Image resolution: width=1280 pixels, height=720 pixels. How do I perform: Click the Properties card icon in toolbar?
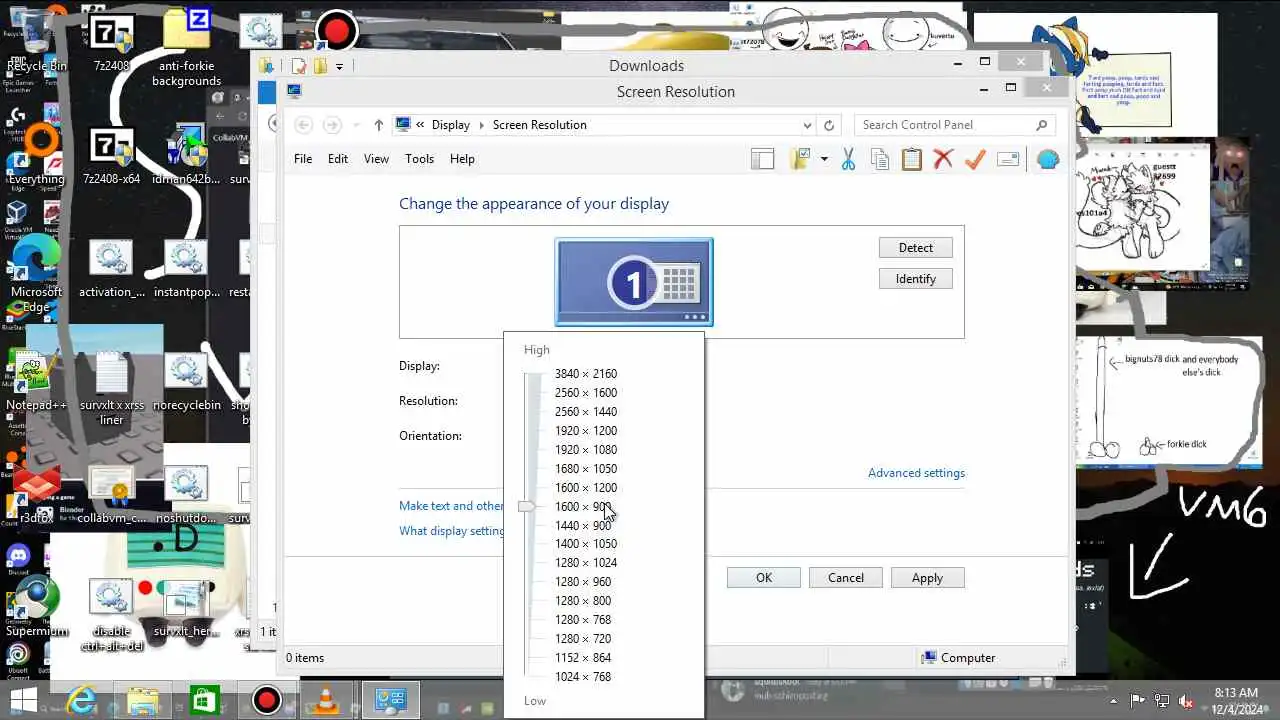1008,159
